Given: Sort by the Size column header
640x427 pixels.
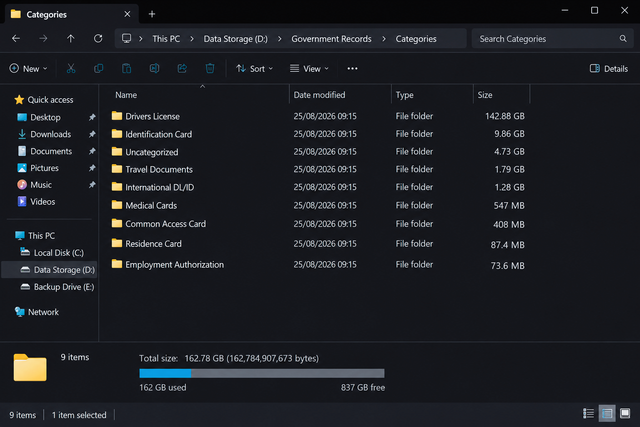Looking at the screenshot, I should pyautogui.click(x=485, y=95).
